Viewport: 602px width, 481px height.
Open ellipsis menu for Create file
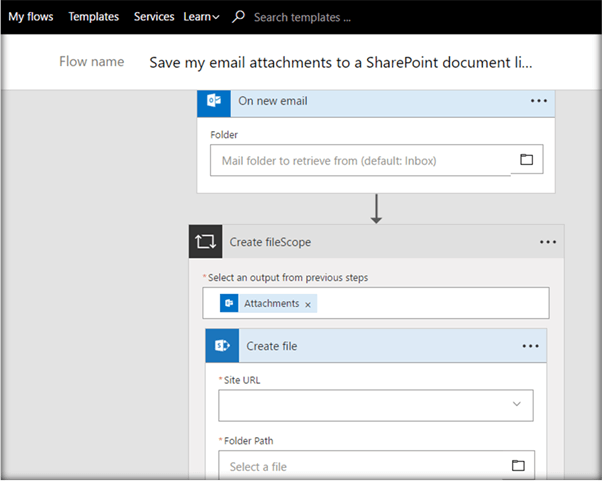click(x=530, y=346)
